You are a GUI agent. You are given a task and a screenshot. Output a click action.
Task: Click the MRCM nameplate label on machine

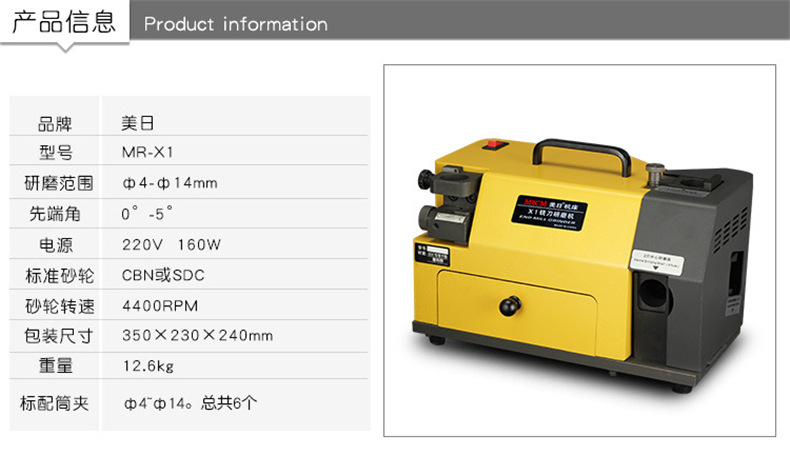550,213
